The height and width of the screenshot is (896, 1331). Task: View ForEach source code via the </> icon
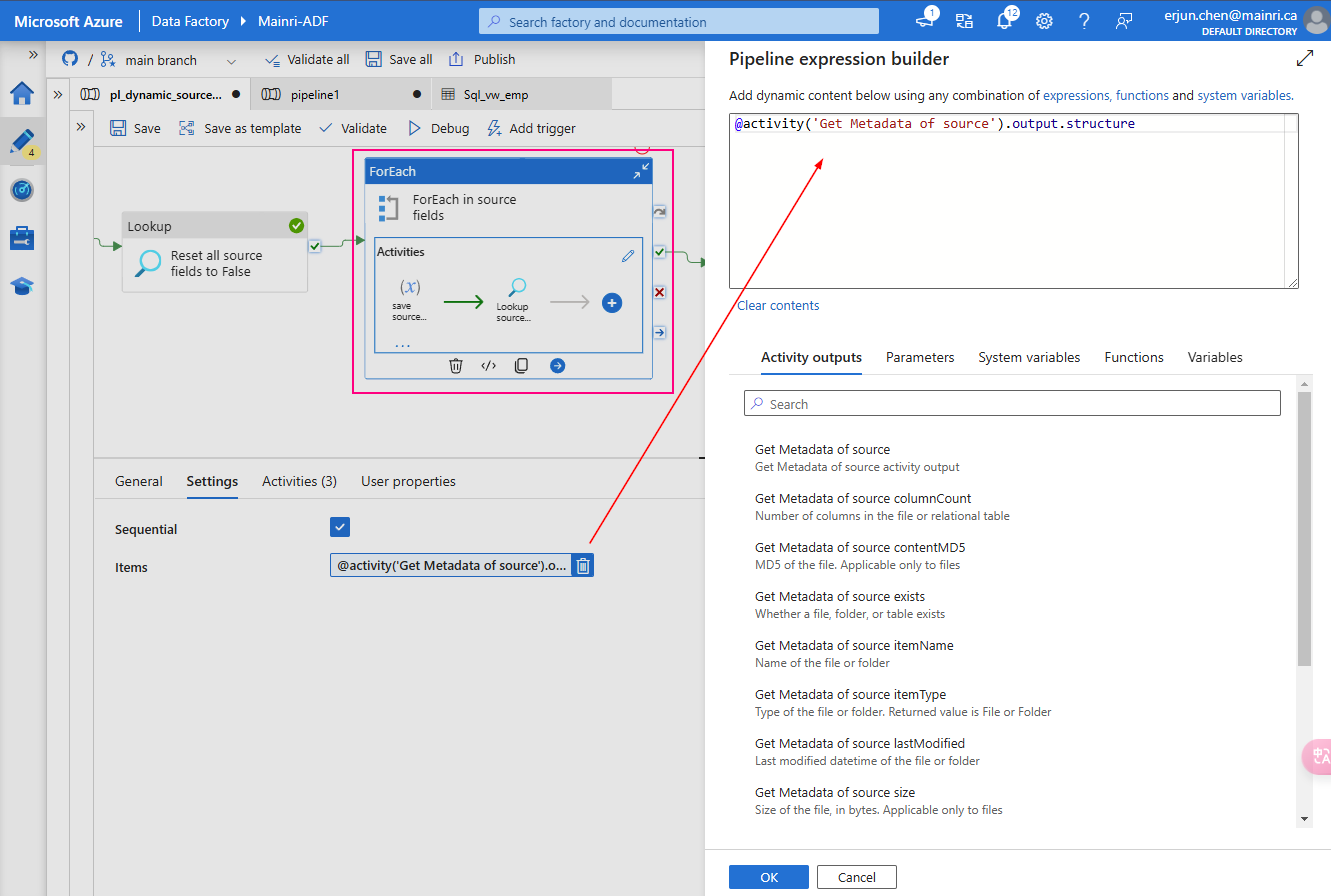pyautogui.click(x=489, y=365)
